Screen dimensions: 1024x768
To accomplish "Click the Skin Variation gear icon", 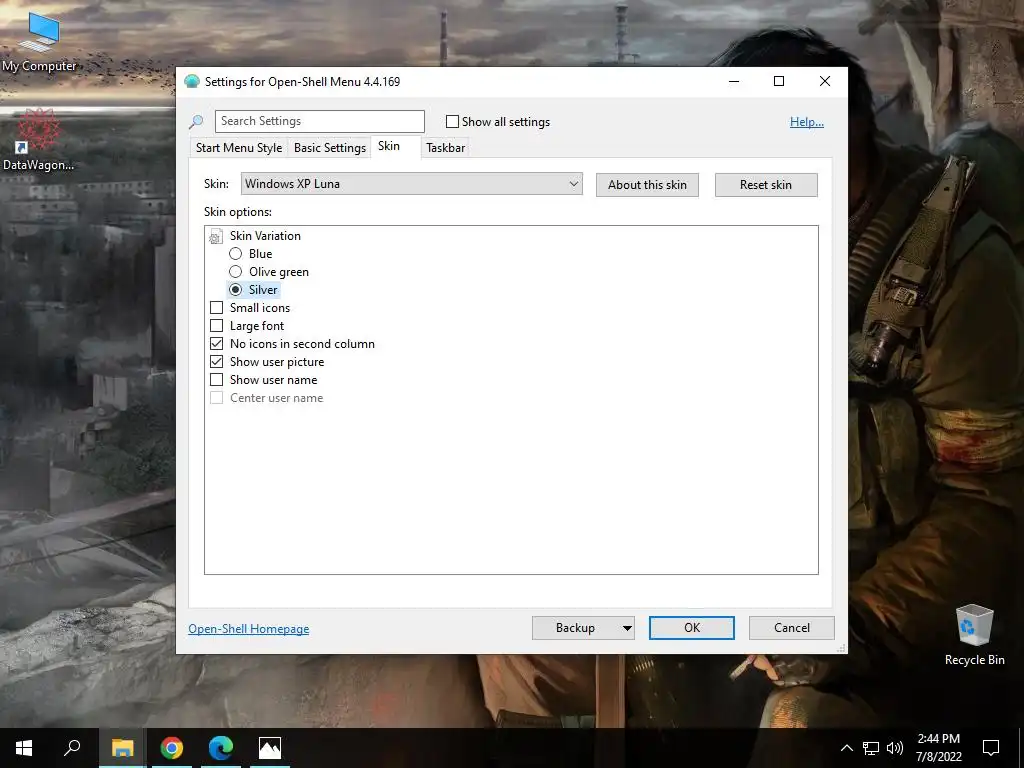I will [215, 236].
